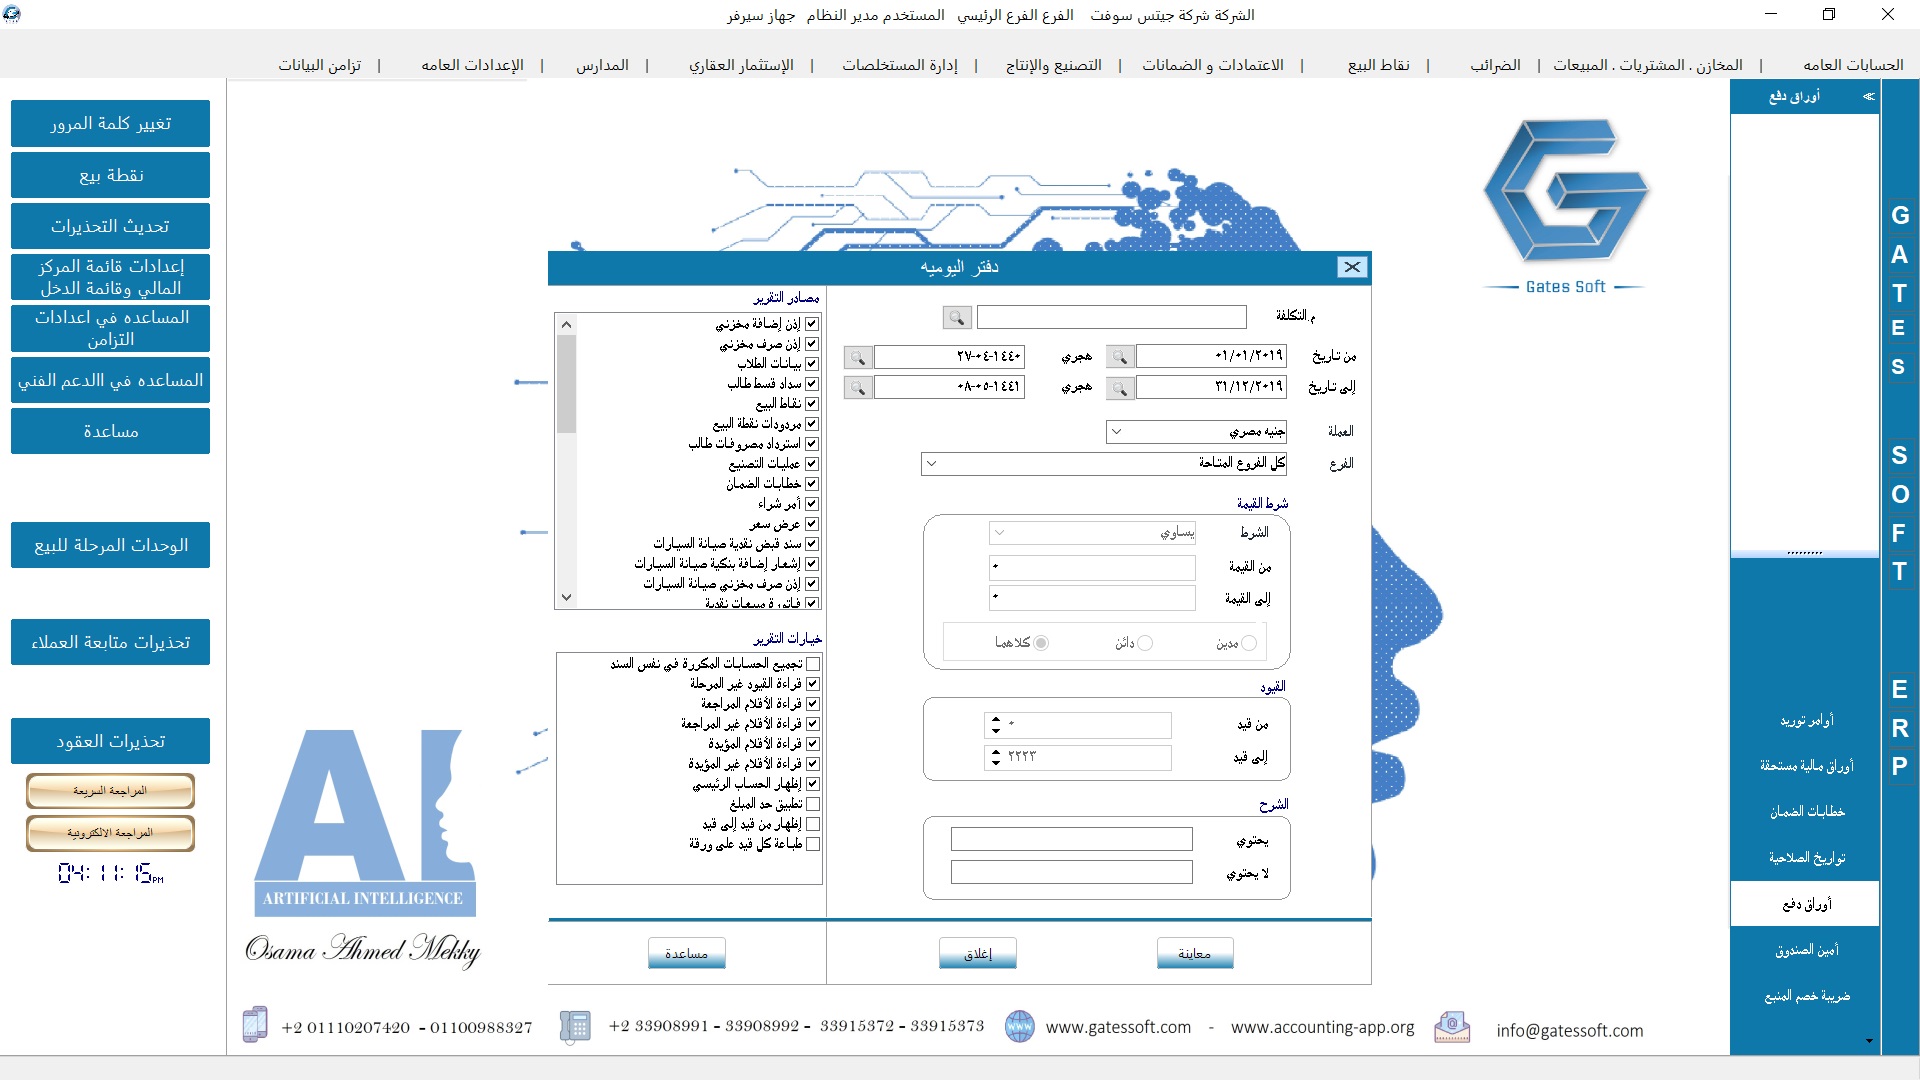The width and height of the screenshot is (1920, 1080).
Task: Enable تطبيق حد المبلغ option
Action: click(x=813, y=804)
